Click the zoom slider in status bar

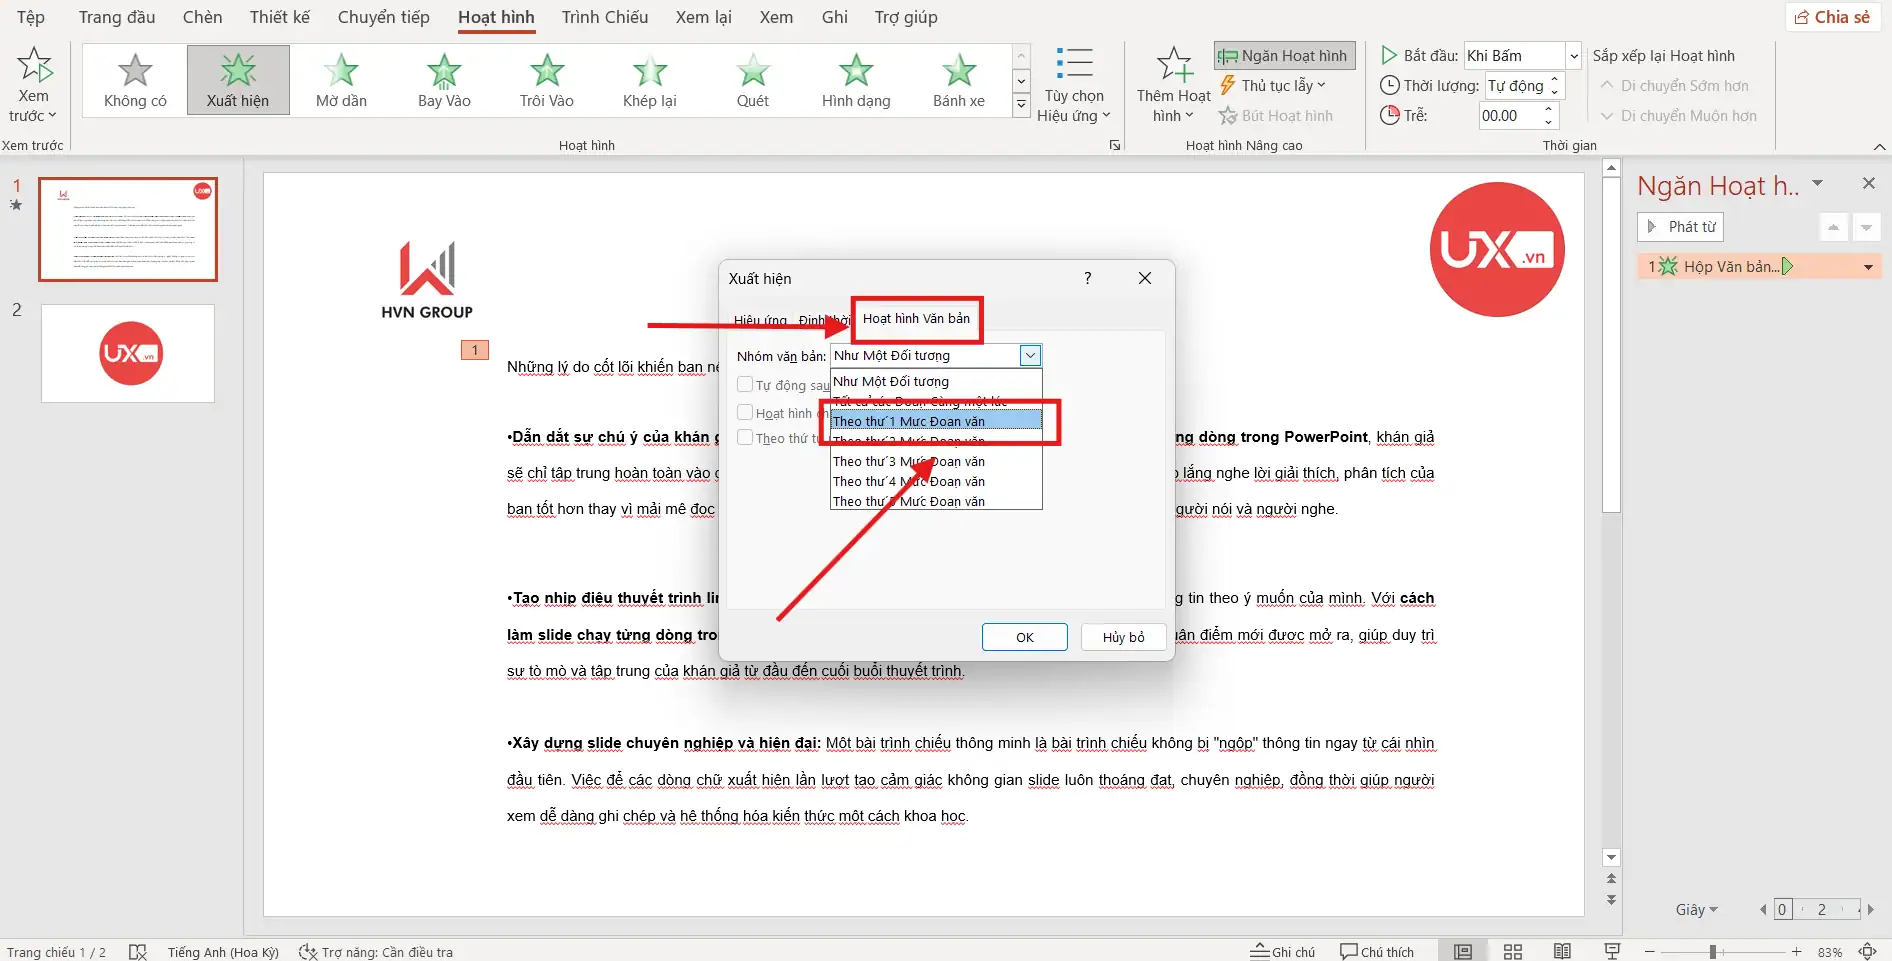(x=1713, y=951)
